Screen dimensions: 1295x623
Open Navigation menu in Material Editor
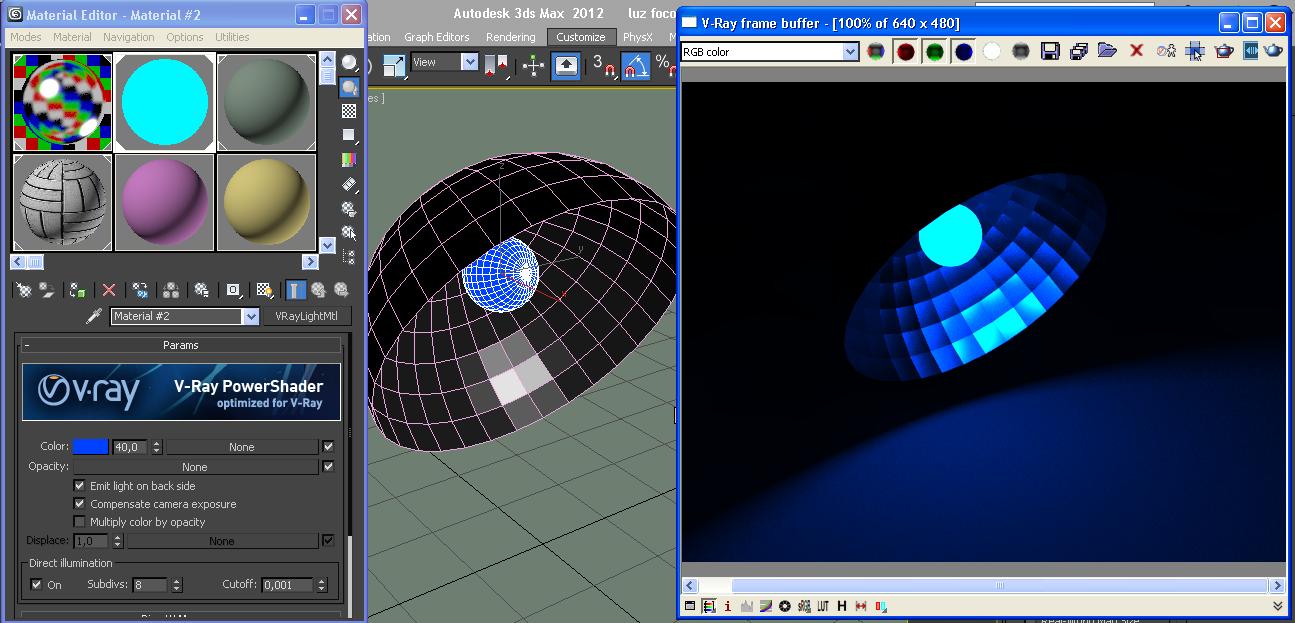(129, 37)
